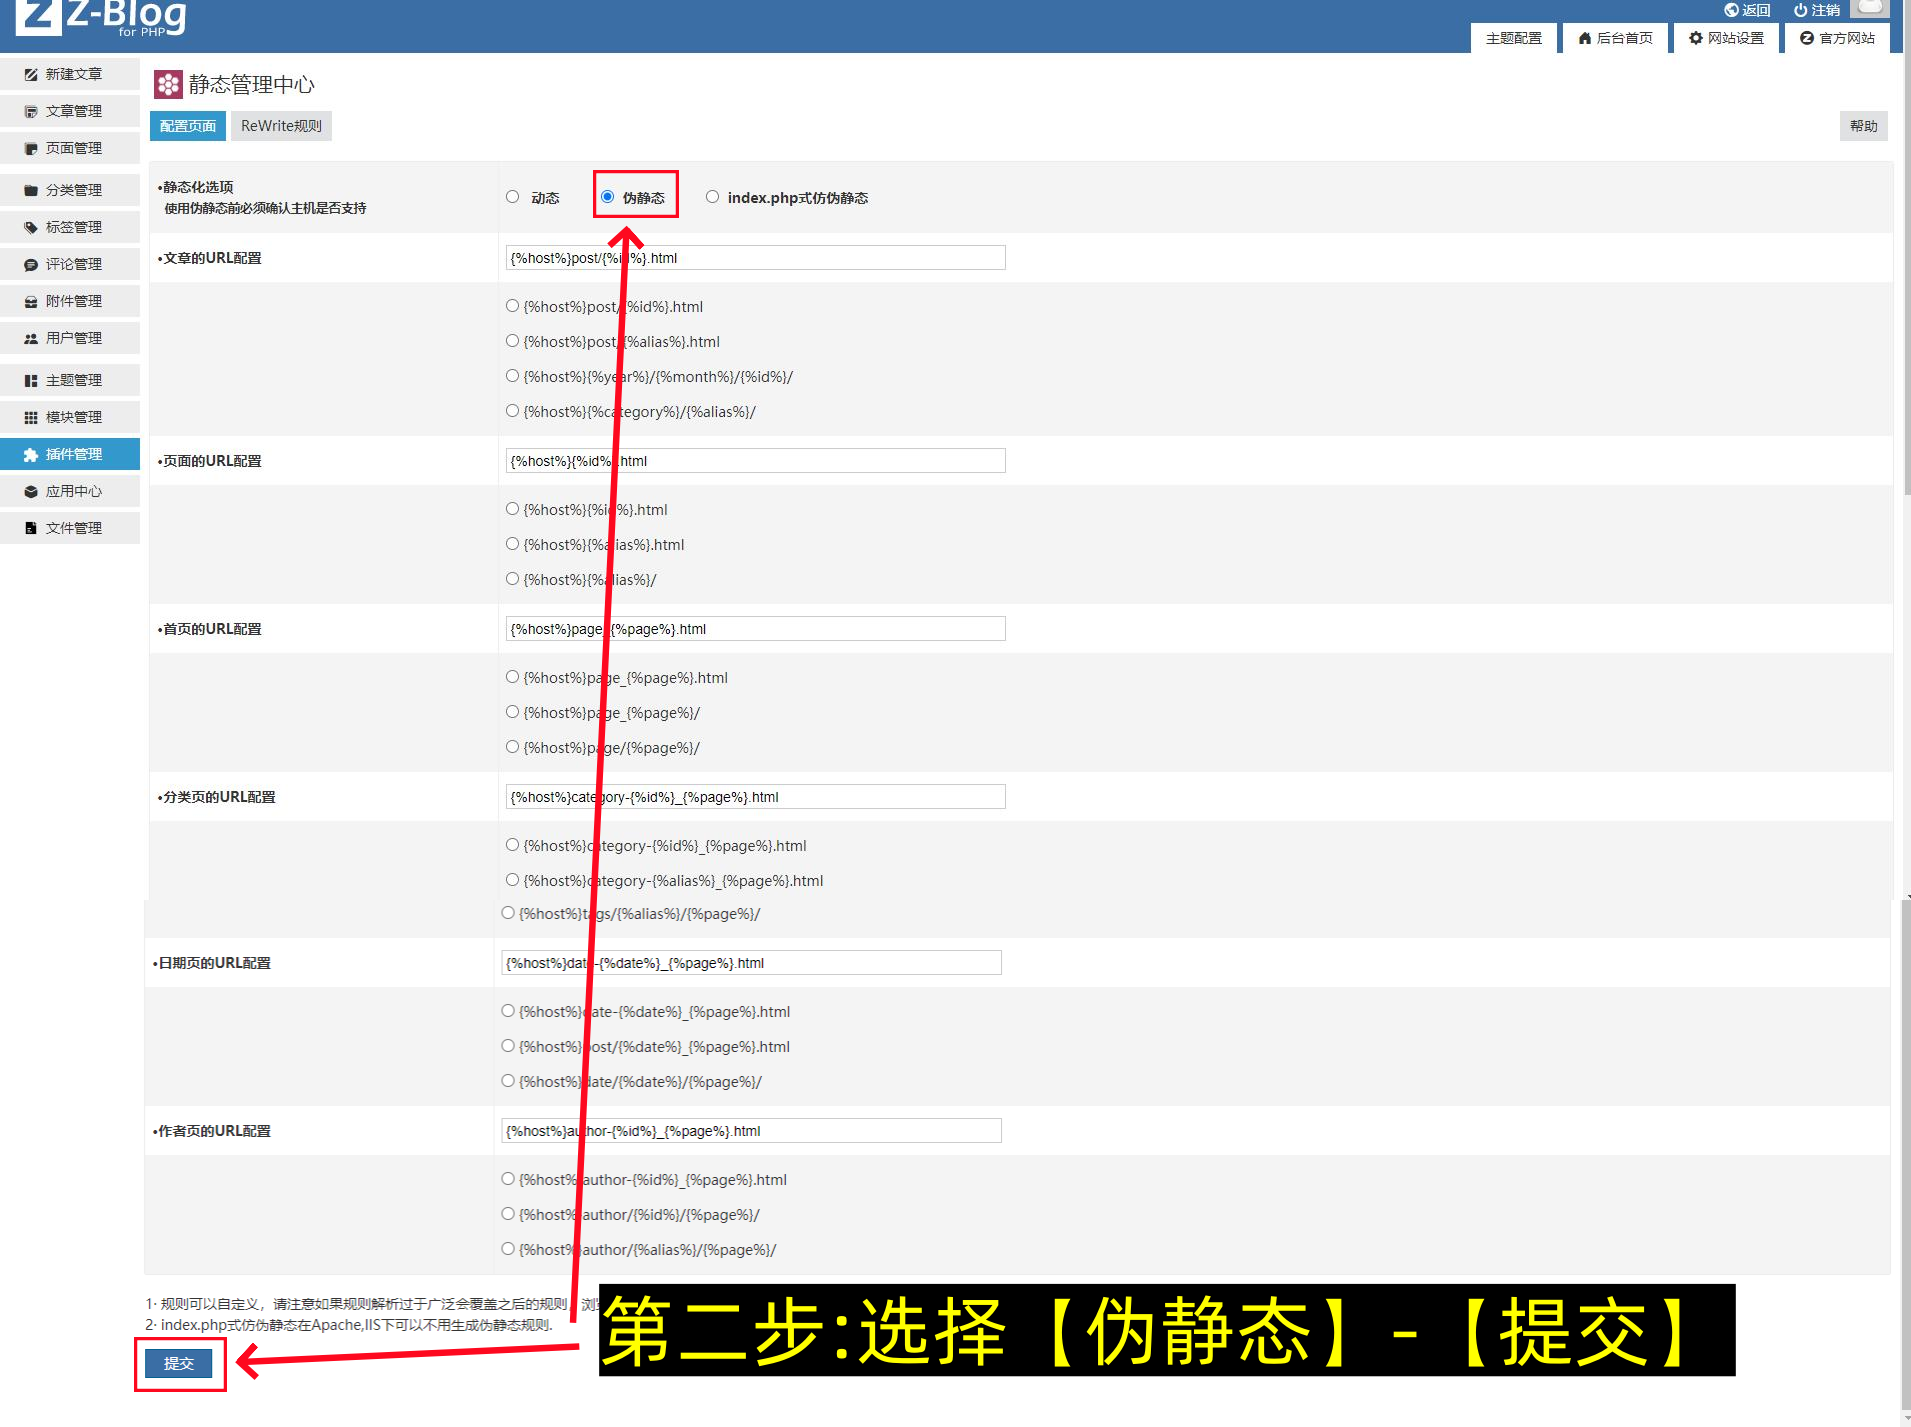1911x1427 pixels.
Task: Open 后台首页 dashboard home
Action: pos(1614,38)
